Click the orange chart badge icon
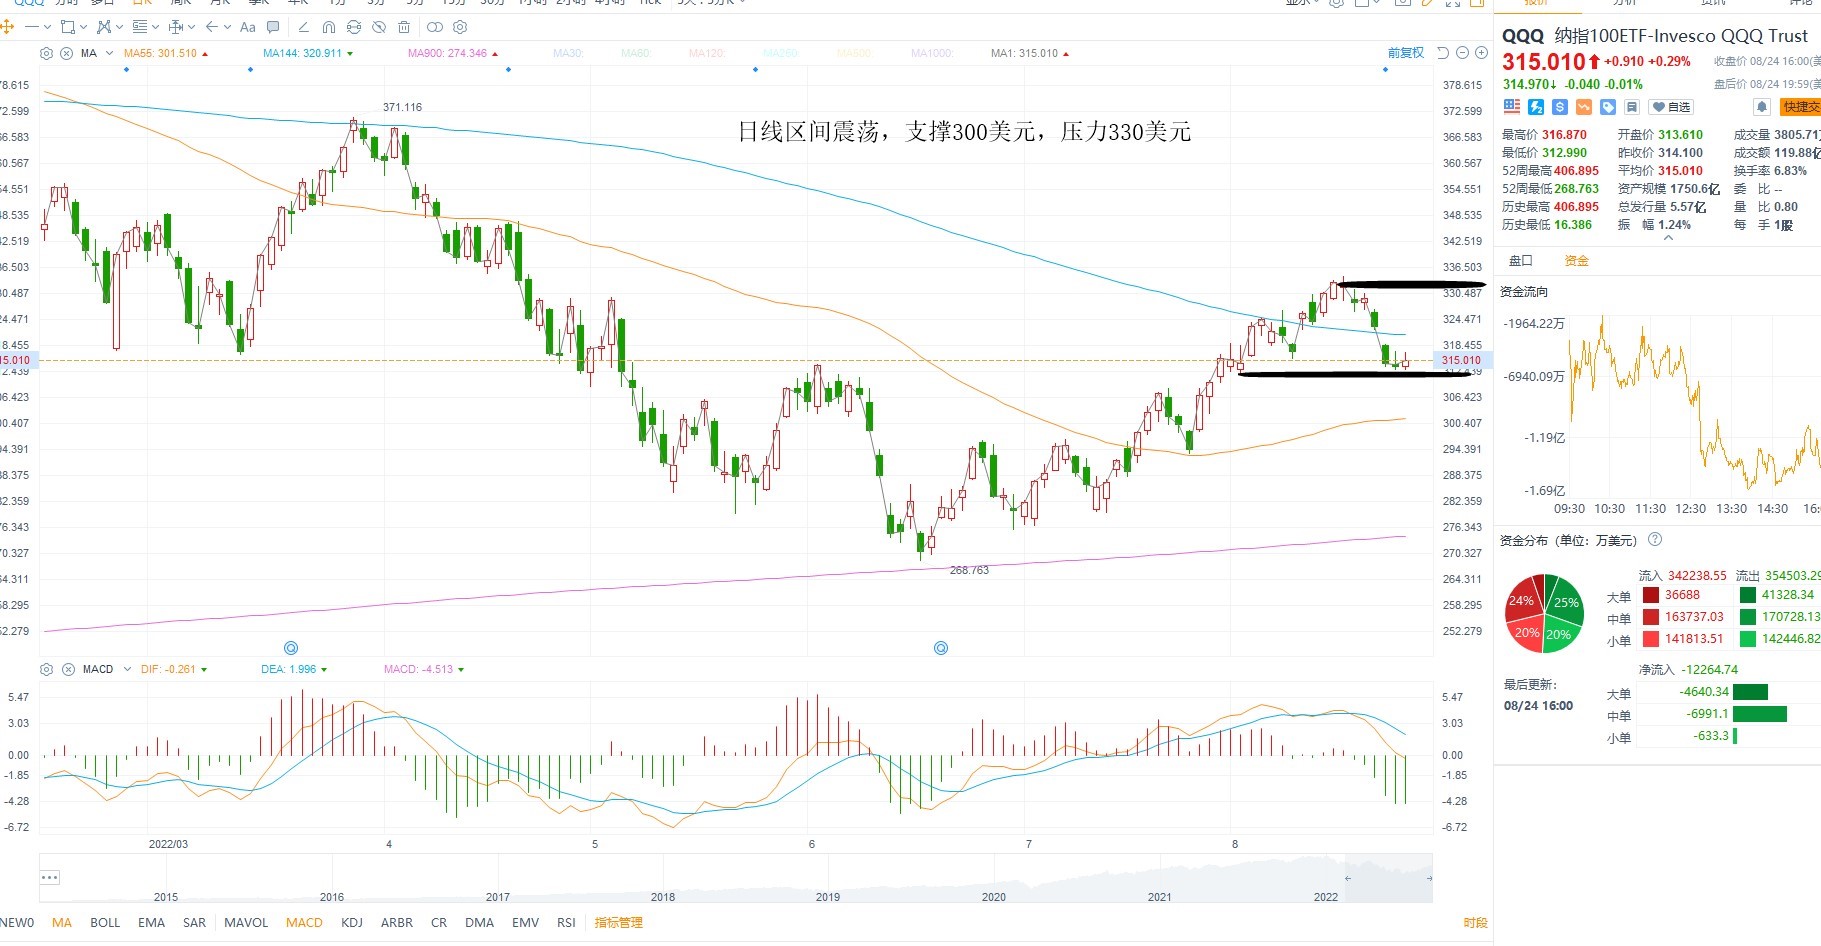The height and width of the screenshot is (946, 1821). point(1584,106)
